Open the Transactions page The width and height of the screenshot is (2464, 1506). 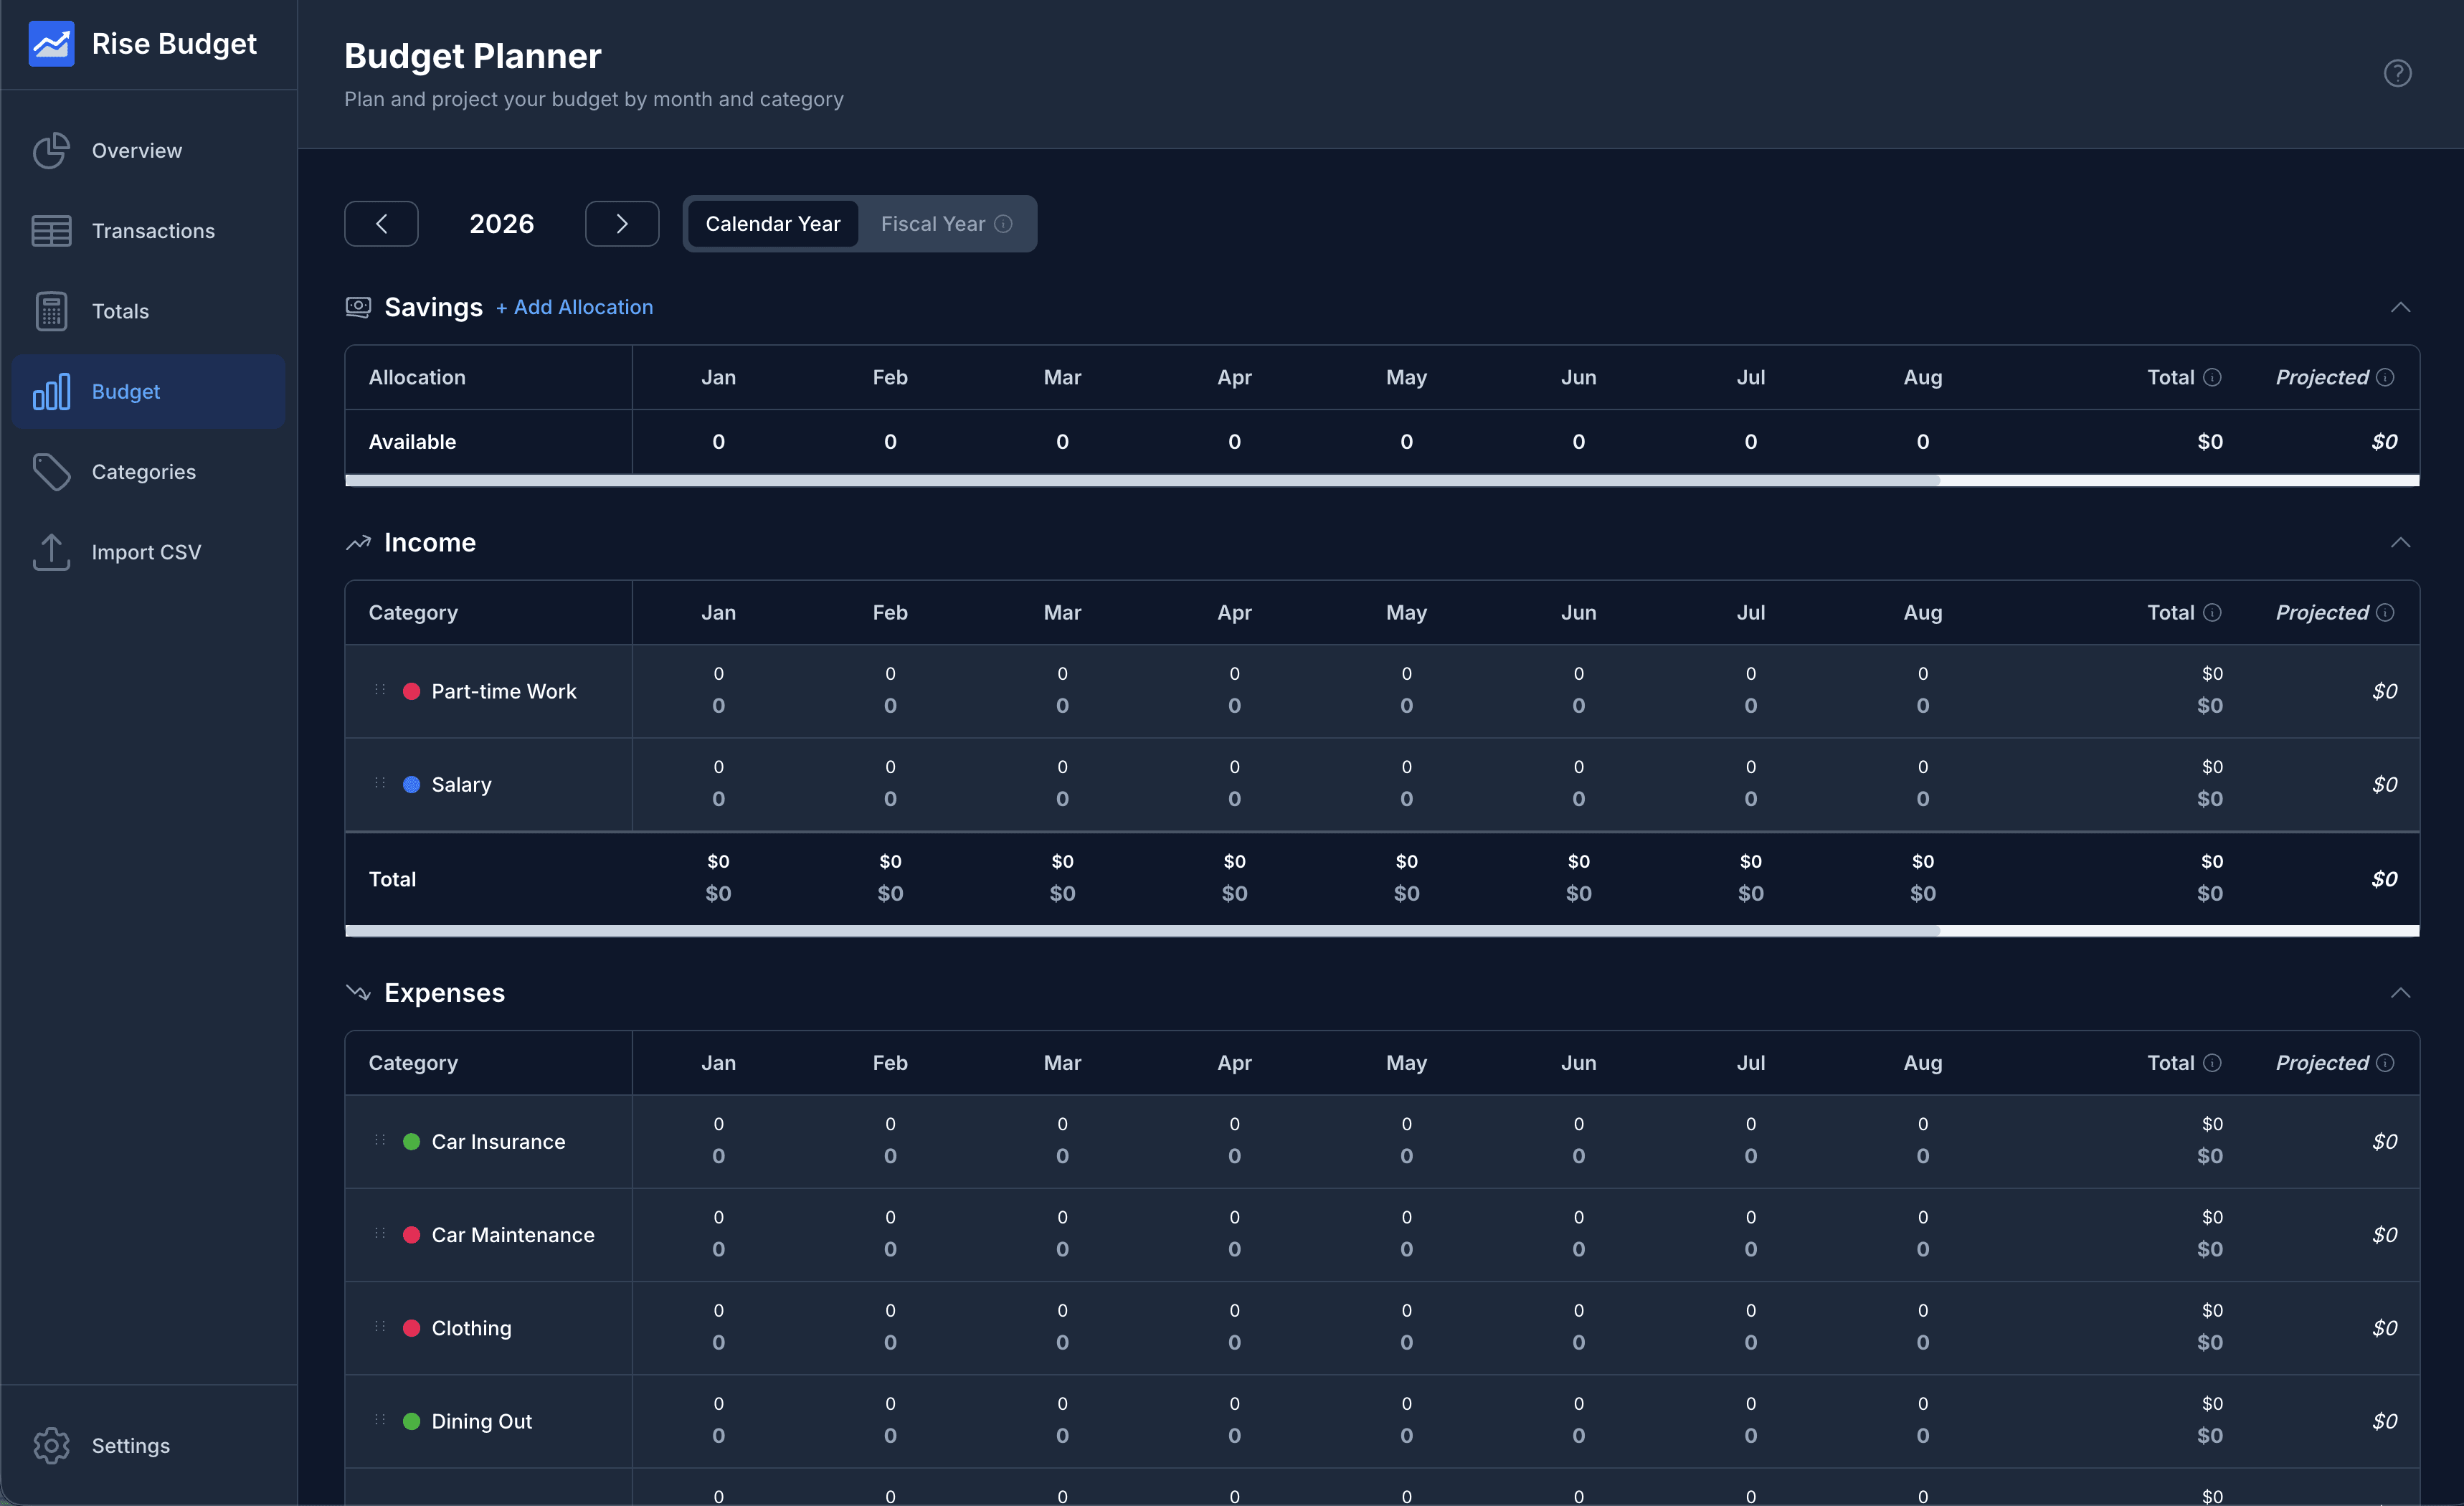[x=152, y=231]
